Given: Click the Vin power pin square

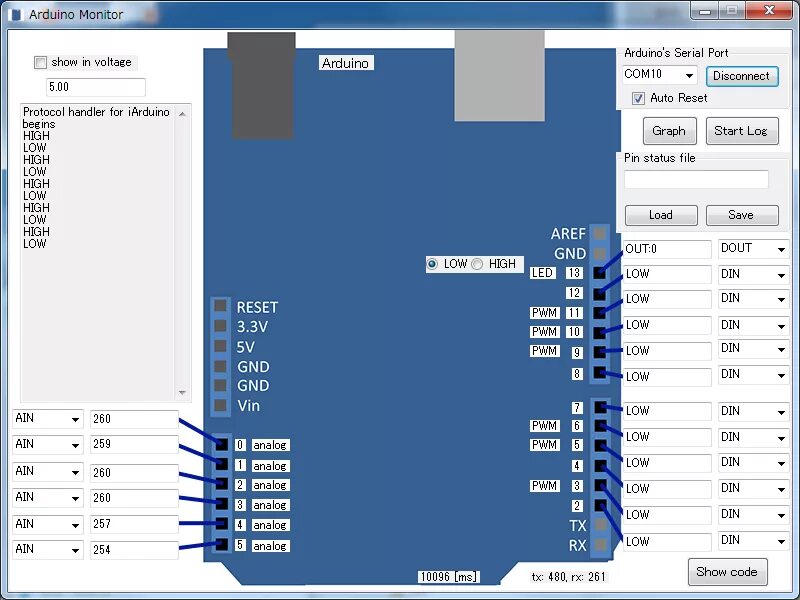Looking at the screenshot, I should click(220, 405).
